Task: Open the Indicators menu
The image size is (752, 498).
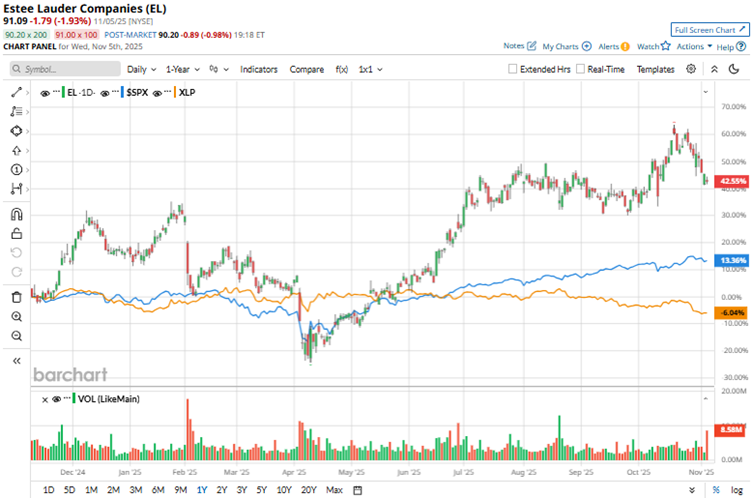Action: pyautogui.click(x=259, y=69)
